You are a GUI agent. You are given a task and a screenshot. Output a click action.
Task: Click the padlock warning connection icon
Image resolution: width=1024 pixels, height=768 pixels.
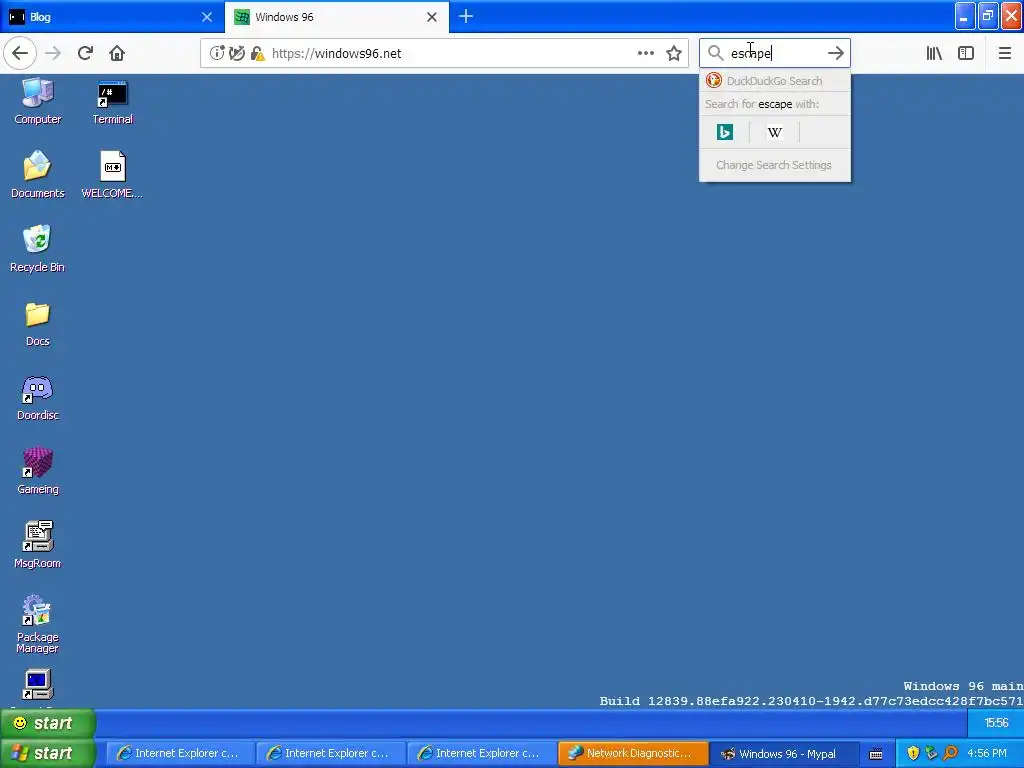pyautogui.click(x=258, y=53)
